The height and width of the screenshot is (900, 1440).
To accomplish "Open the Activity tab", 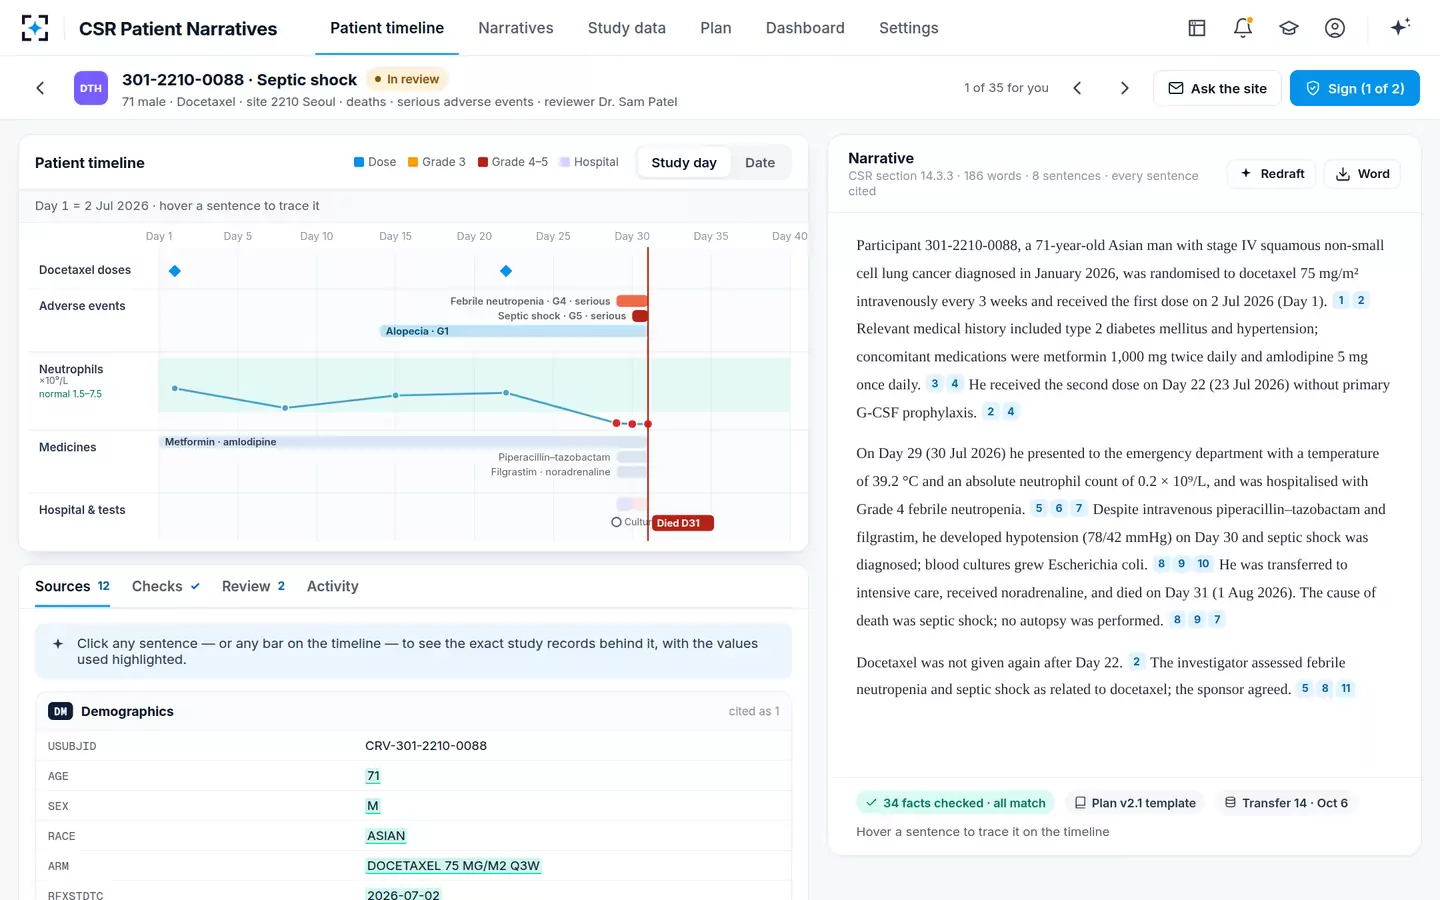I will point(333,586).
